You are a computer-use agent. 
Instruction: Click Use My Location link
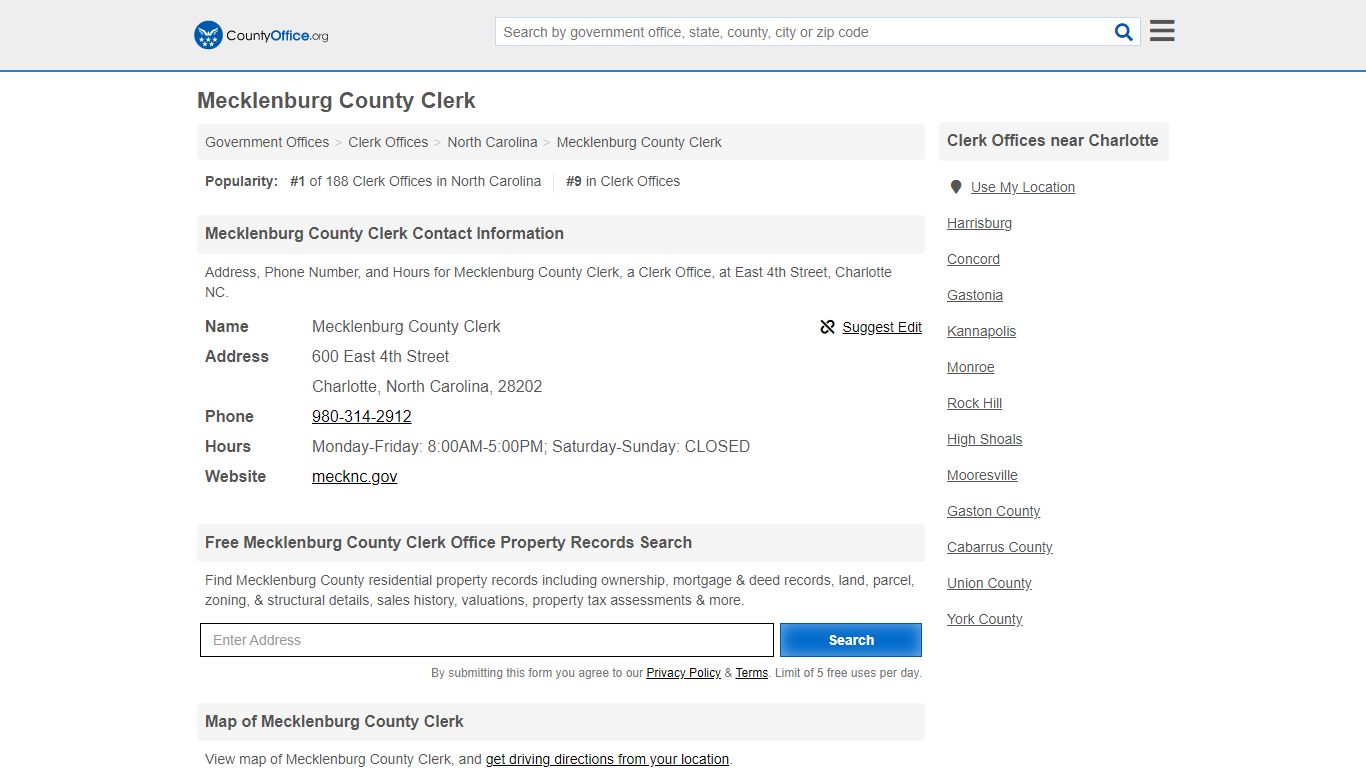(x=1023, y=187)
